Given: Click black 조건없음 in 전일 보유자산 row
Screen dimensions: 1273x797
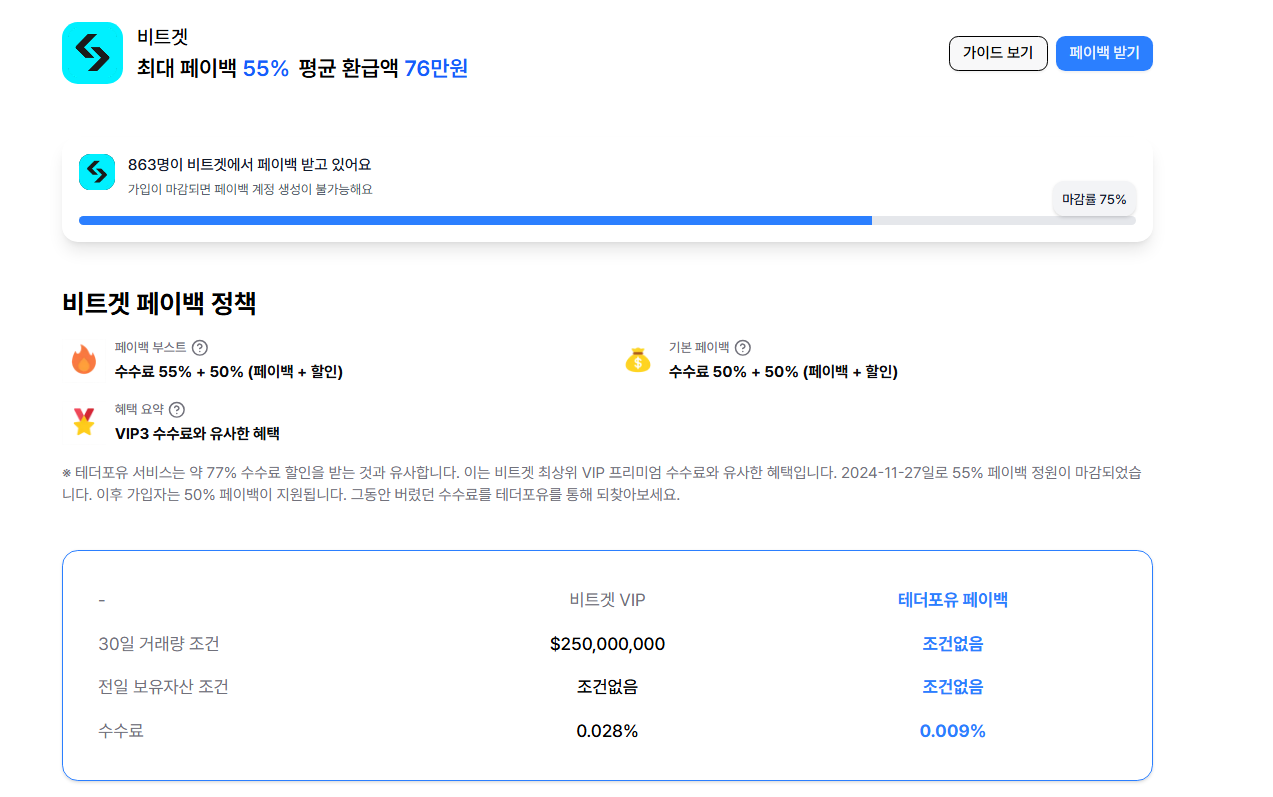Looking at the screenshot, I should [x=607, y=687].
